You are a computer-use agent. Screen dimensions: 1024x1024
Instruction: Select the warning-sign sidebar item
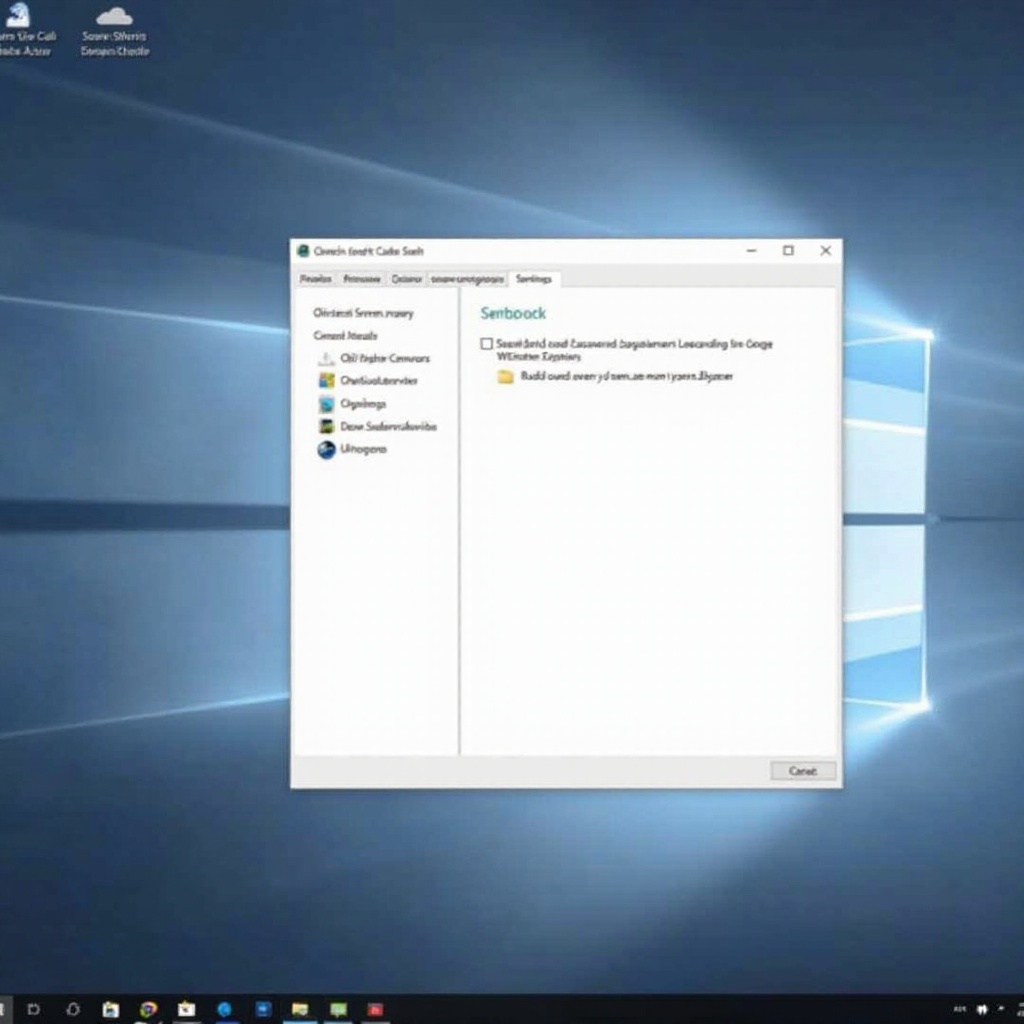[x=328, y=358]
